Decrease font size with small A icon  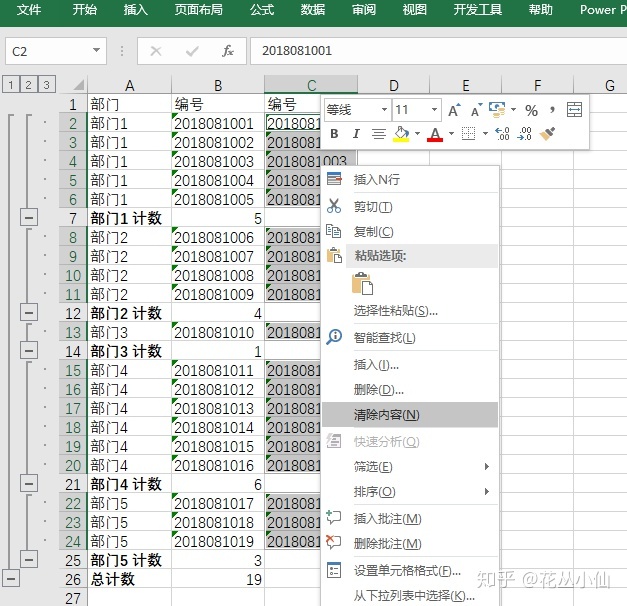(476, 110)
